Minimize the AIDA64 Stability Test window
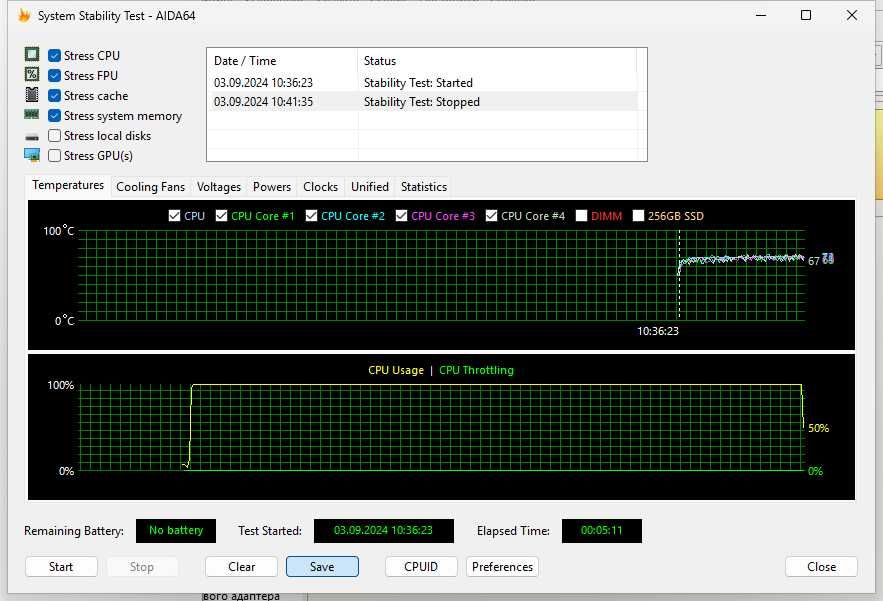Viewport: 883px width, 601px height. tap(761, 15)
